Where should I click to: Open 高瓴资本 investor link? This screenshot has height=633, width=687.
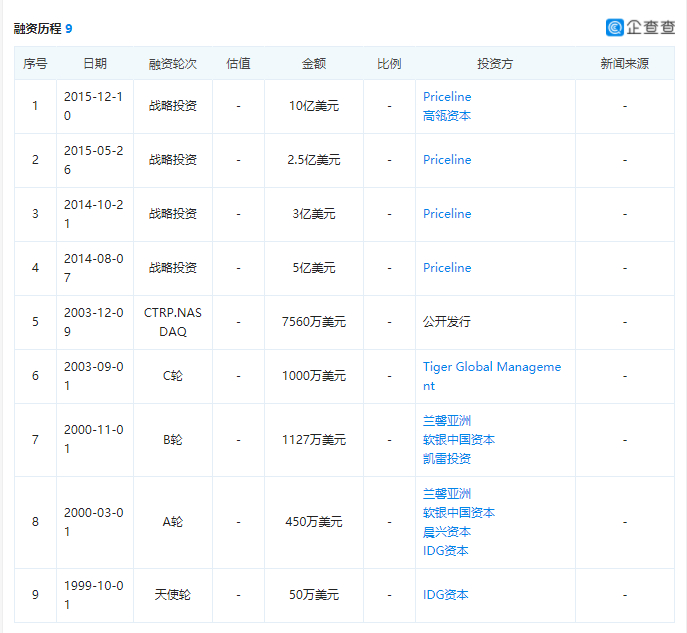coord(446,116)
